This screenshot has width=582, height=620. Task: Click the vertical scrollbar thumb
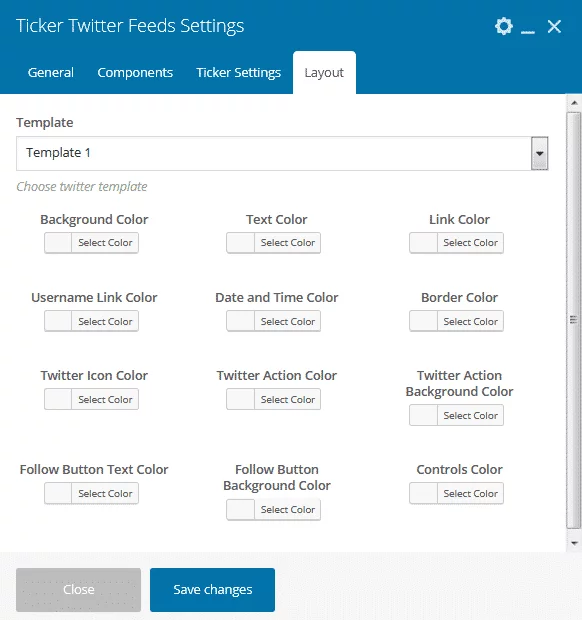tap(573, 320)
